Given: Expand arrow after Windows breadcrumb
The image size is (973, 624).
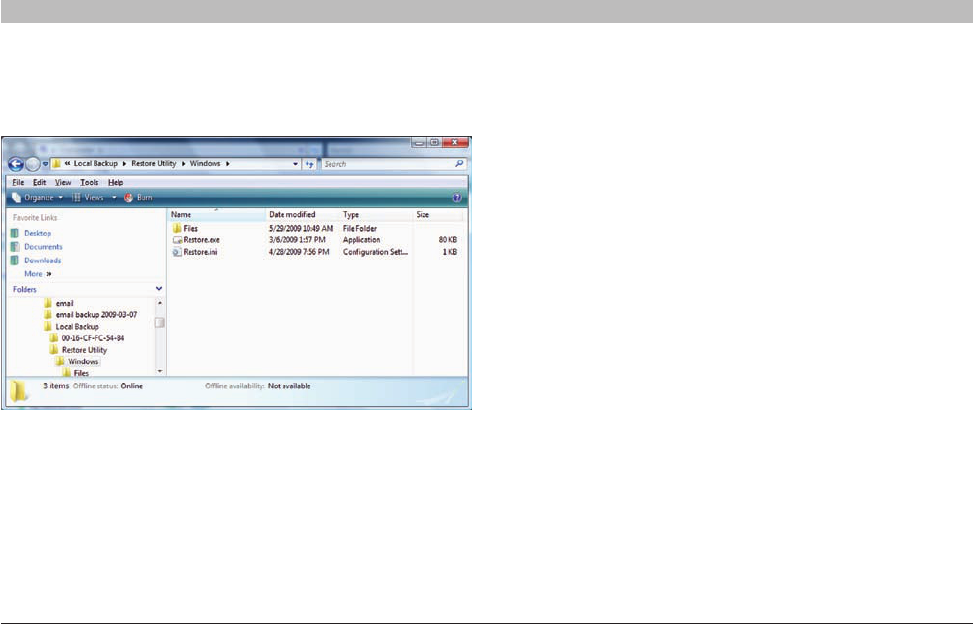Looking at the screenshot, I should point(228,164).
